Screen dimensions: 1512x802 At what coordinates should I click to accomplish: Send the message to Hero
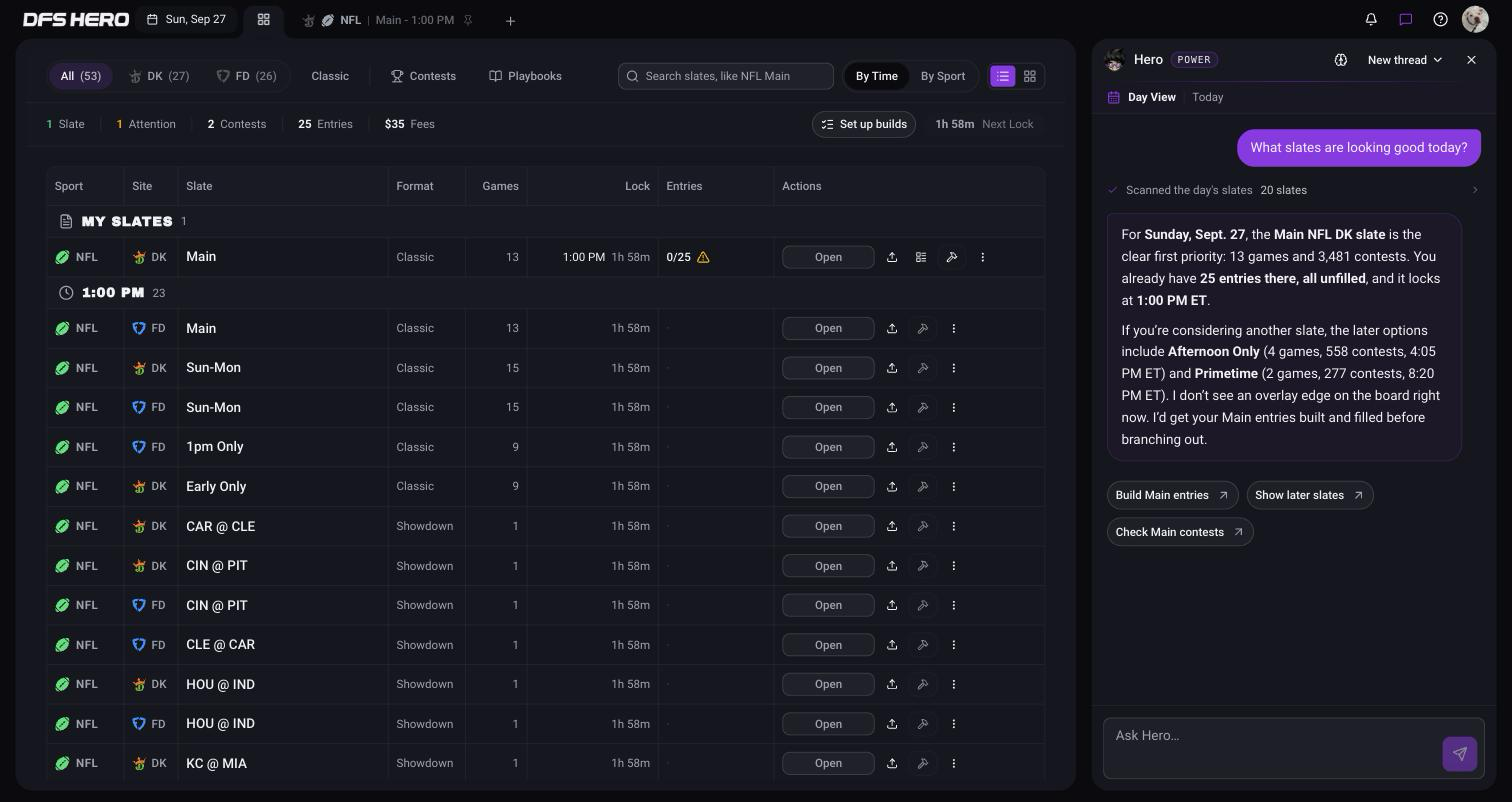click(x=1459, y=754)
